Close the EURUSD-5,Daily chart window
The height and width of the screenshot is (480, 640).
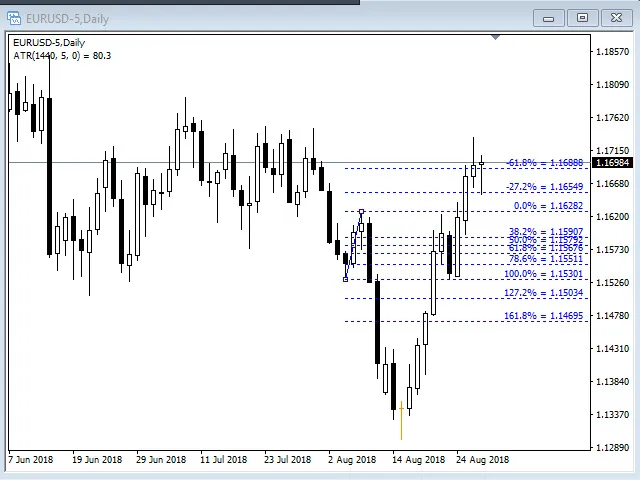click(616, 18)
